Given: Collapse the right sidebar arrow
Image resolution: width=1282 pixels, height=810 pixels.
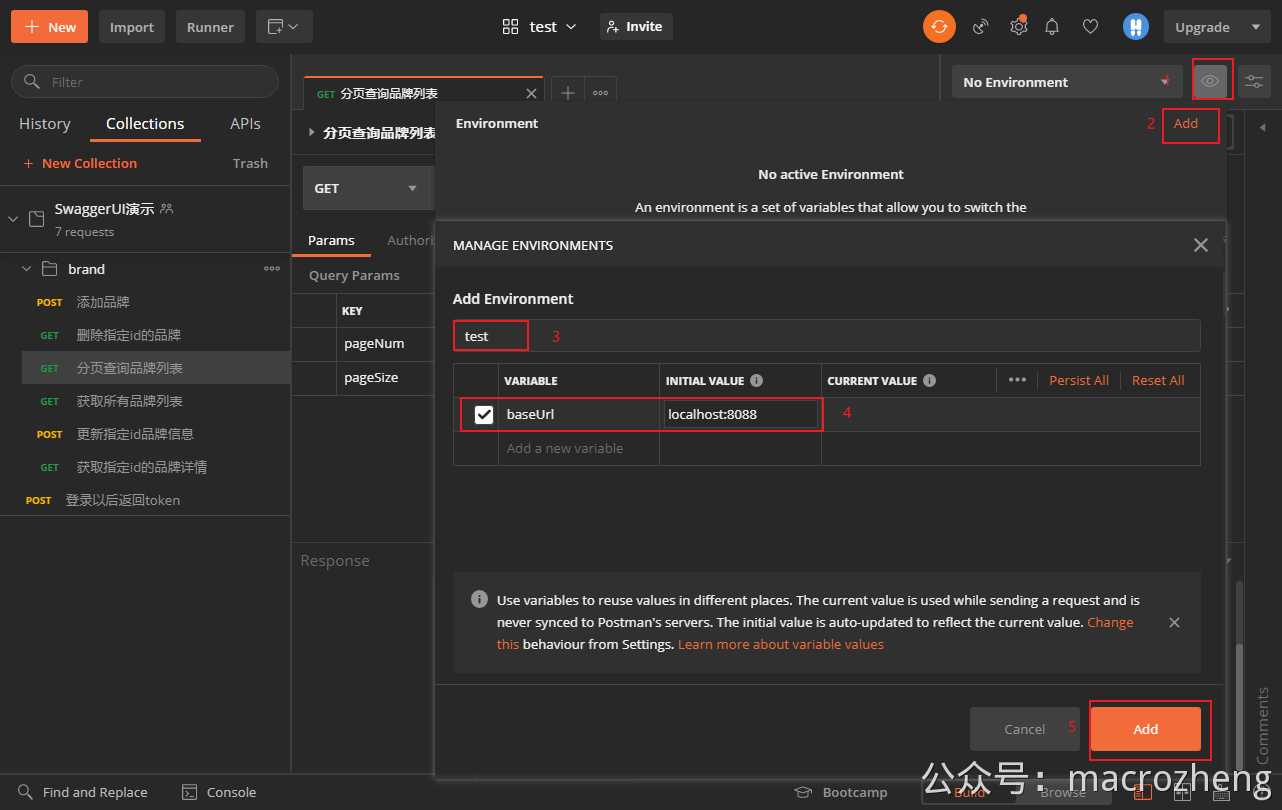Looking at the screenshot, I should point(1262,125).
